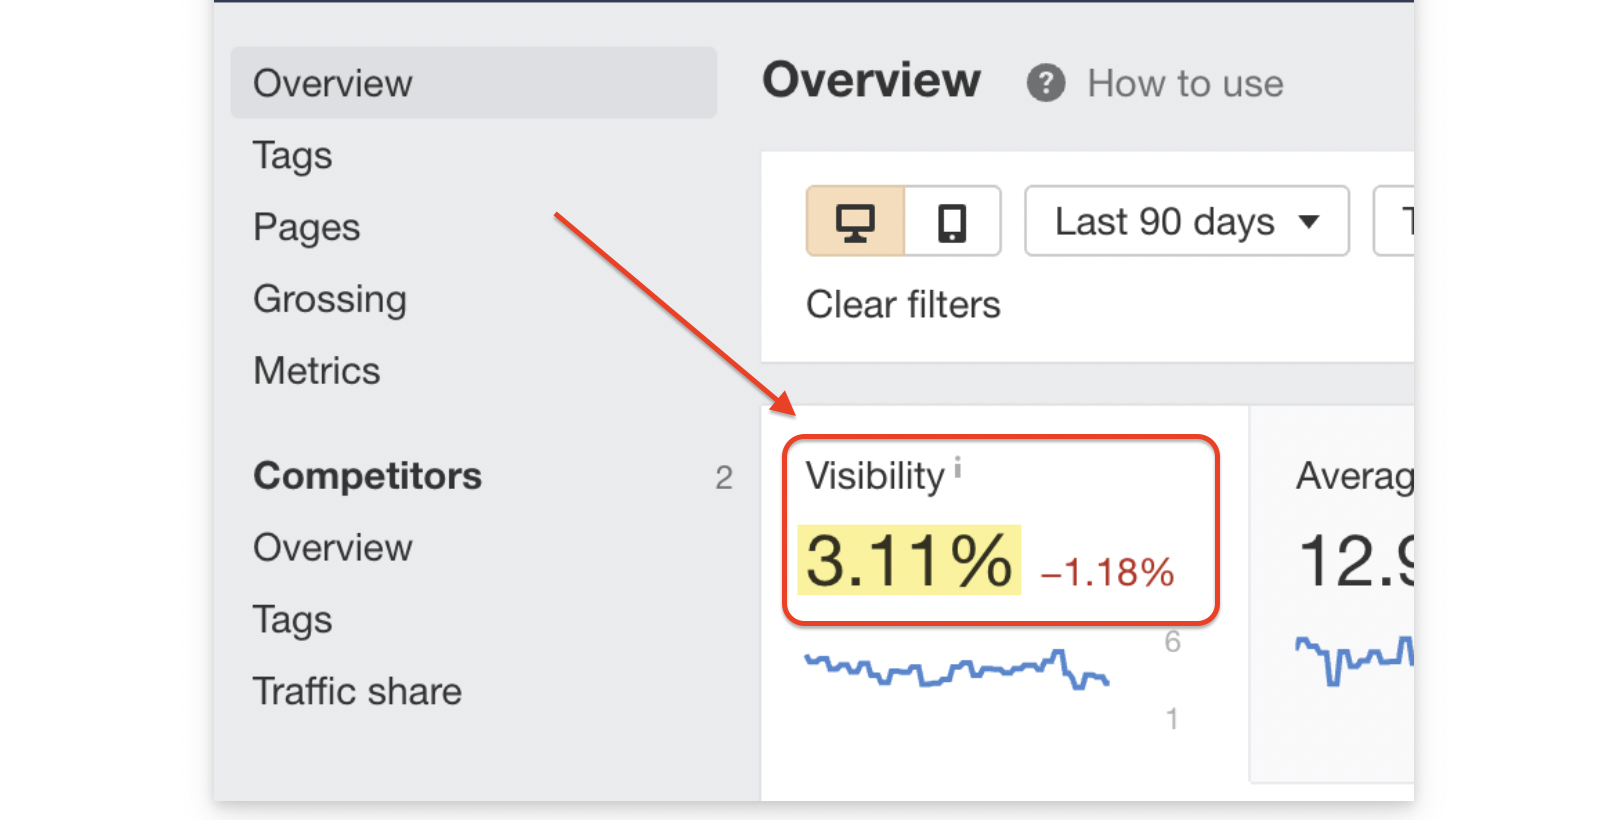Open the Pages sidebar item
This screenshot has height=820, width=1600.
click(x=306, y=228)
